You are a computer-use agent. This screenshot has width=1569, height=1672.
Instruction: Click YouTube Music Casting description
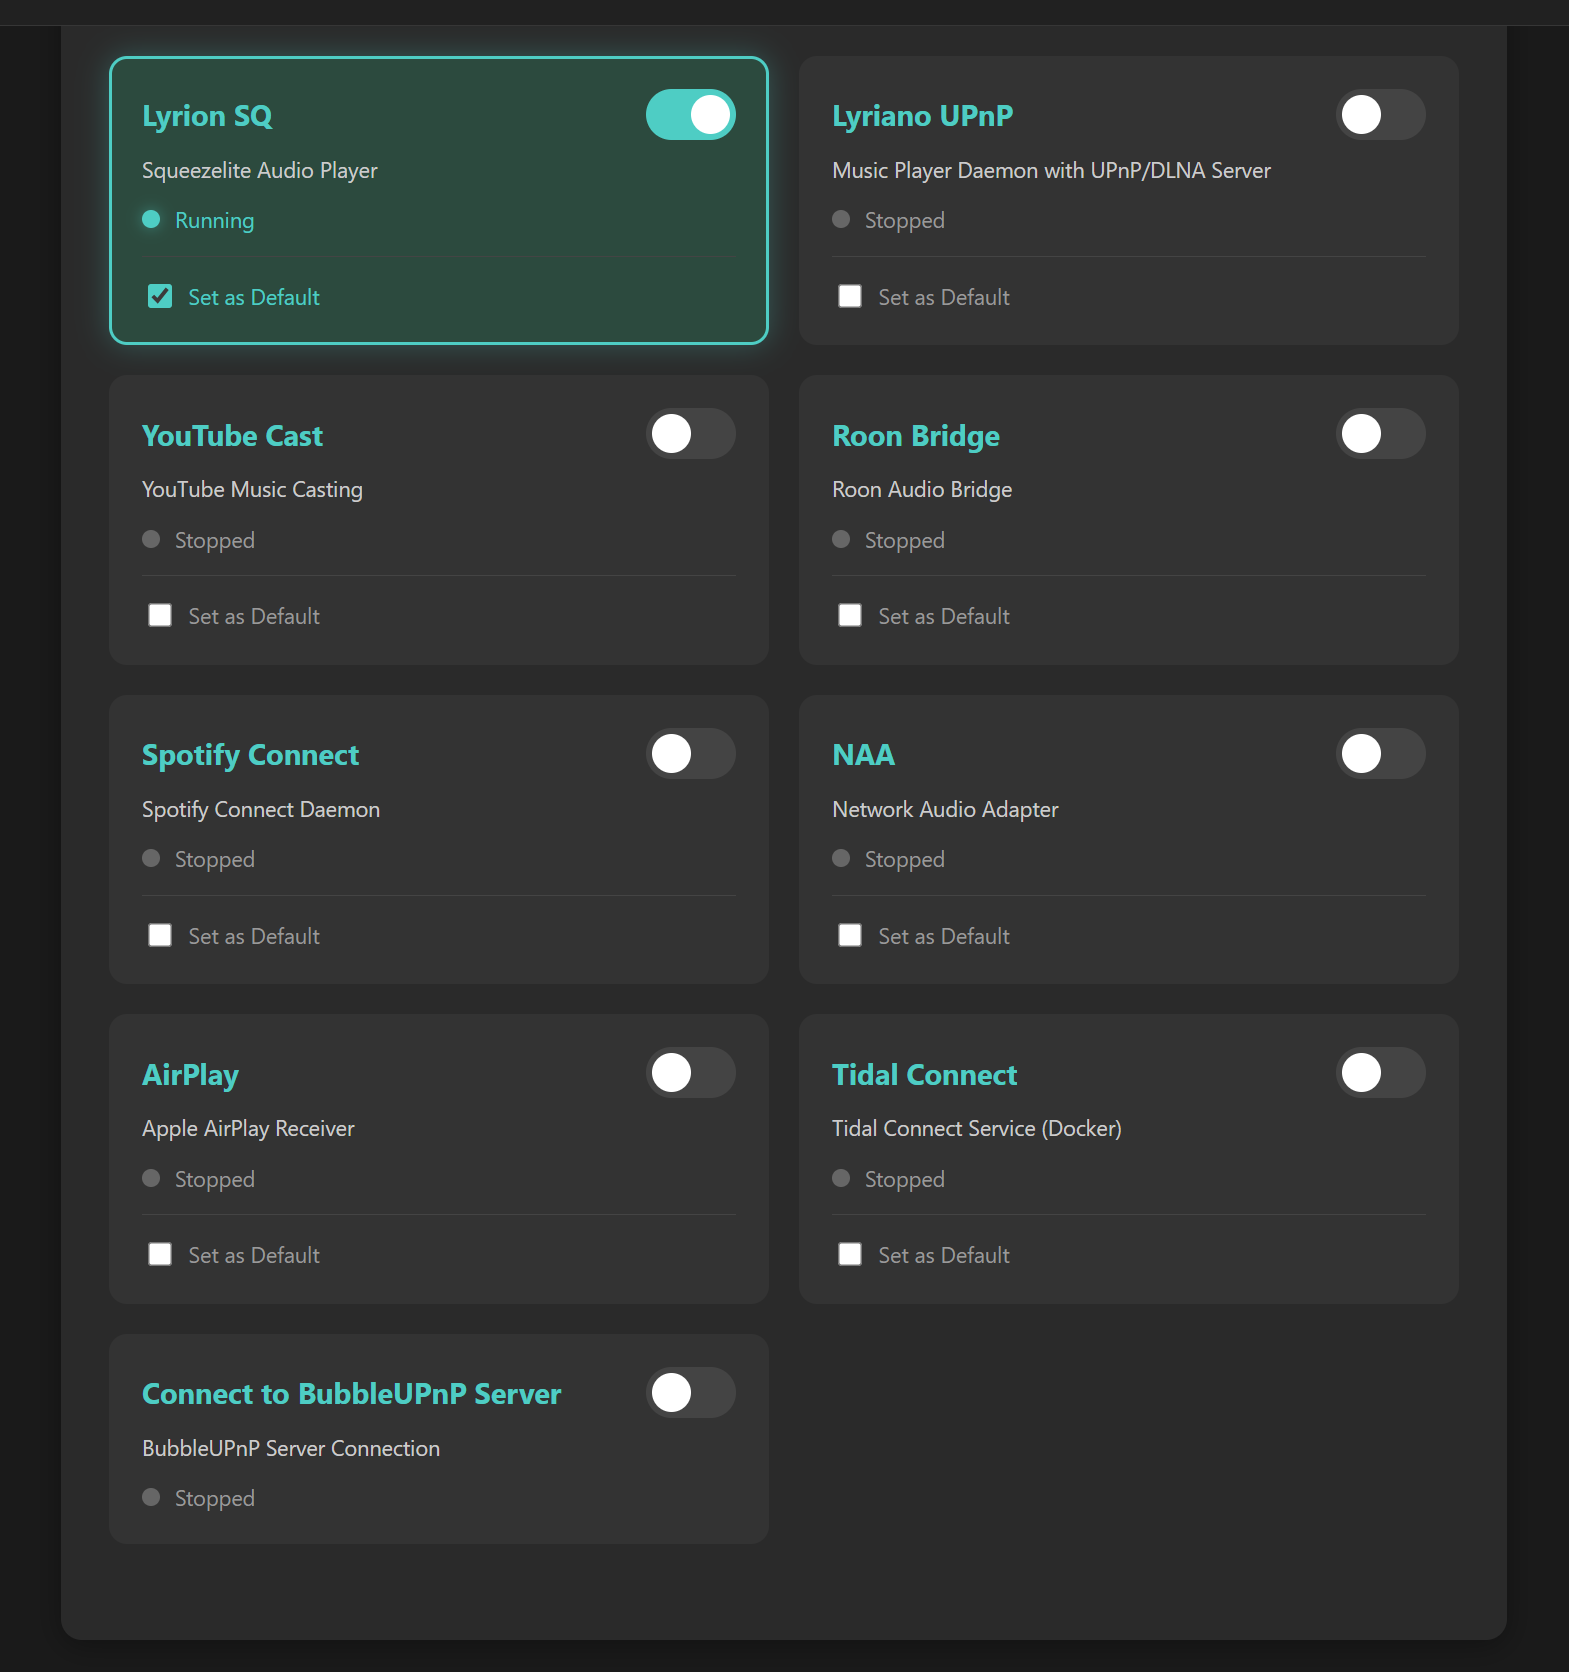[252, 490]
